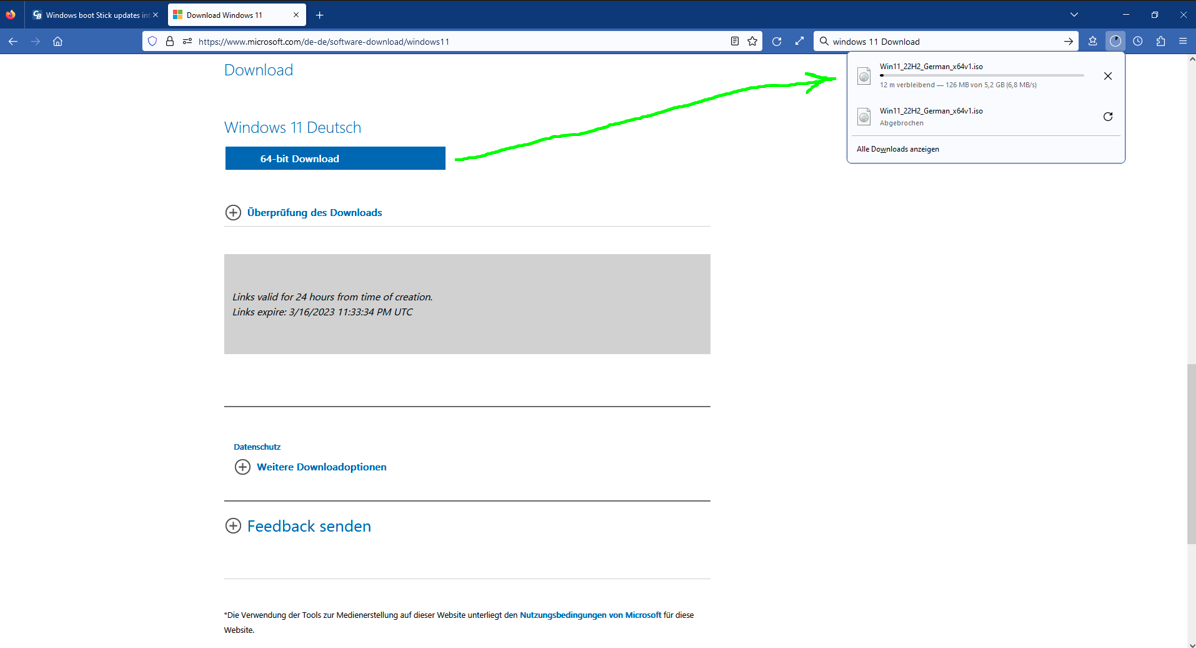
Task: Open the extensions puzzle icon
Action: click(1161, 41)
